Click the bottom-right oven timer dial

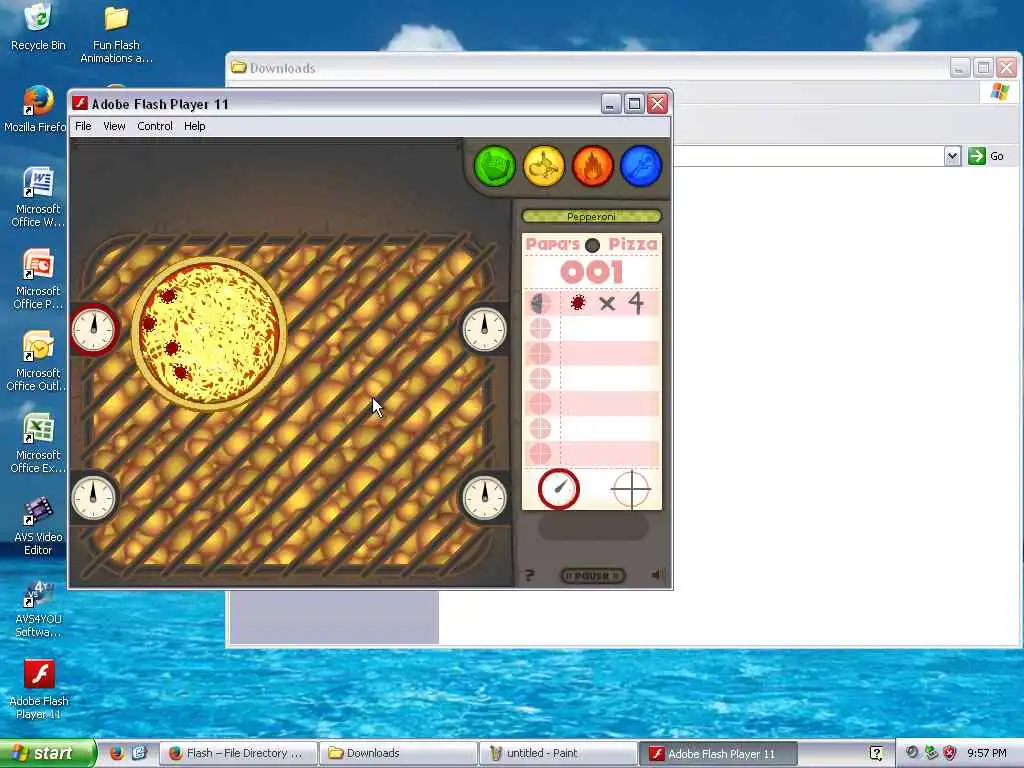(484, 498)
